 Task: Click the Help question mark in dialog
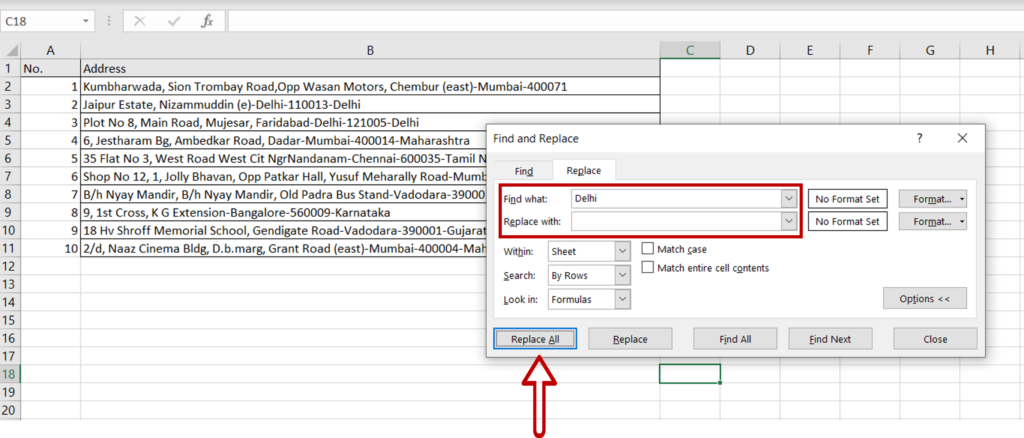point(920,138)
